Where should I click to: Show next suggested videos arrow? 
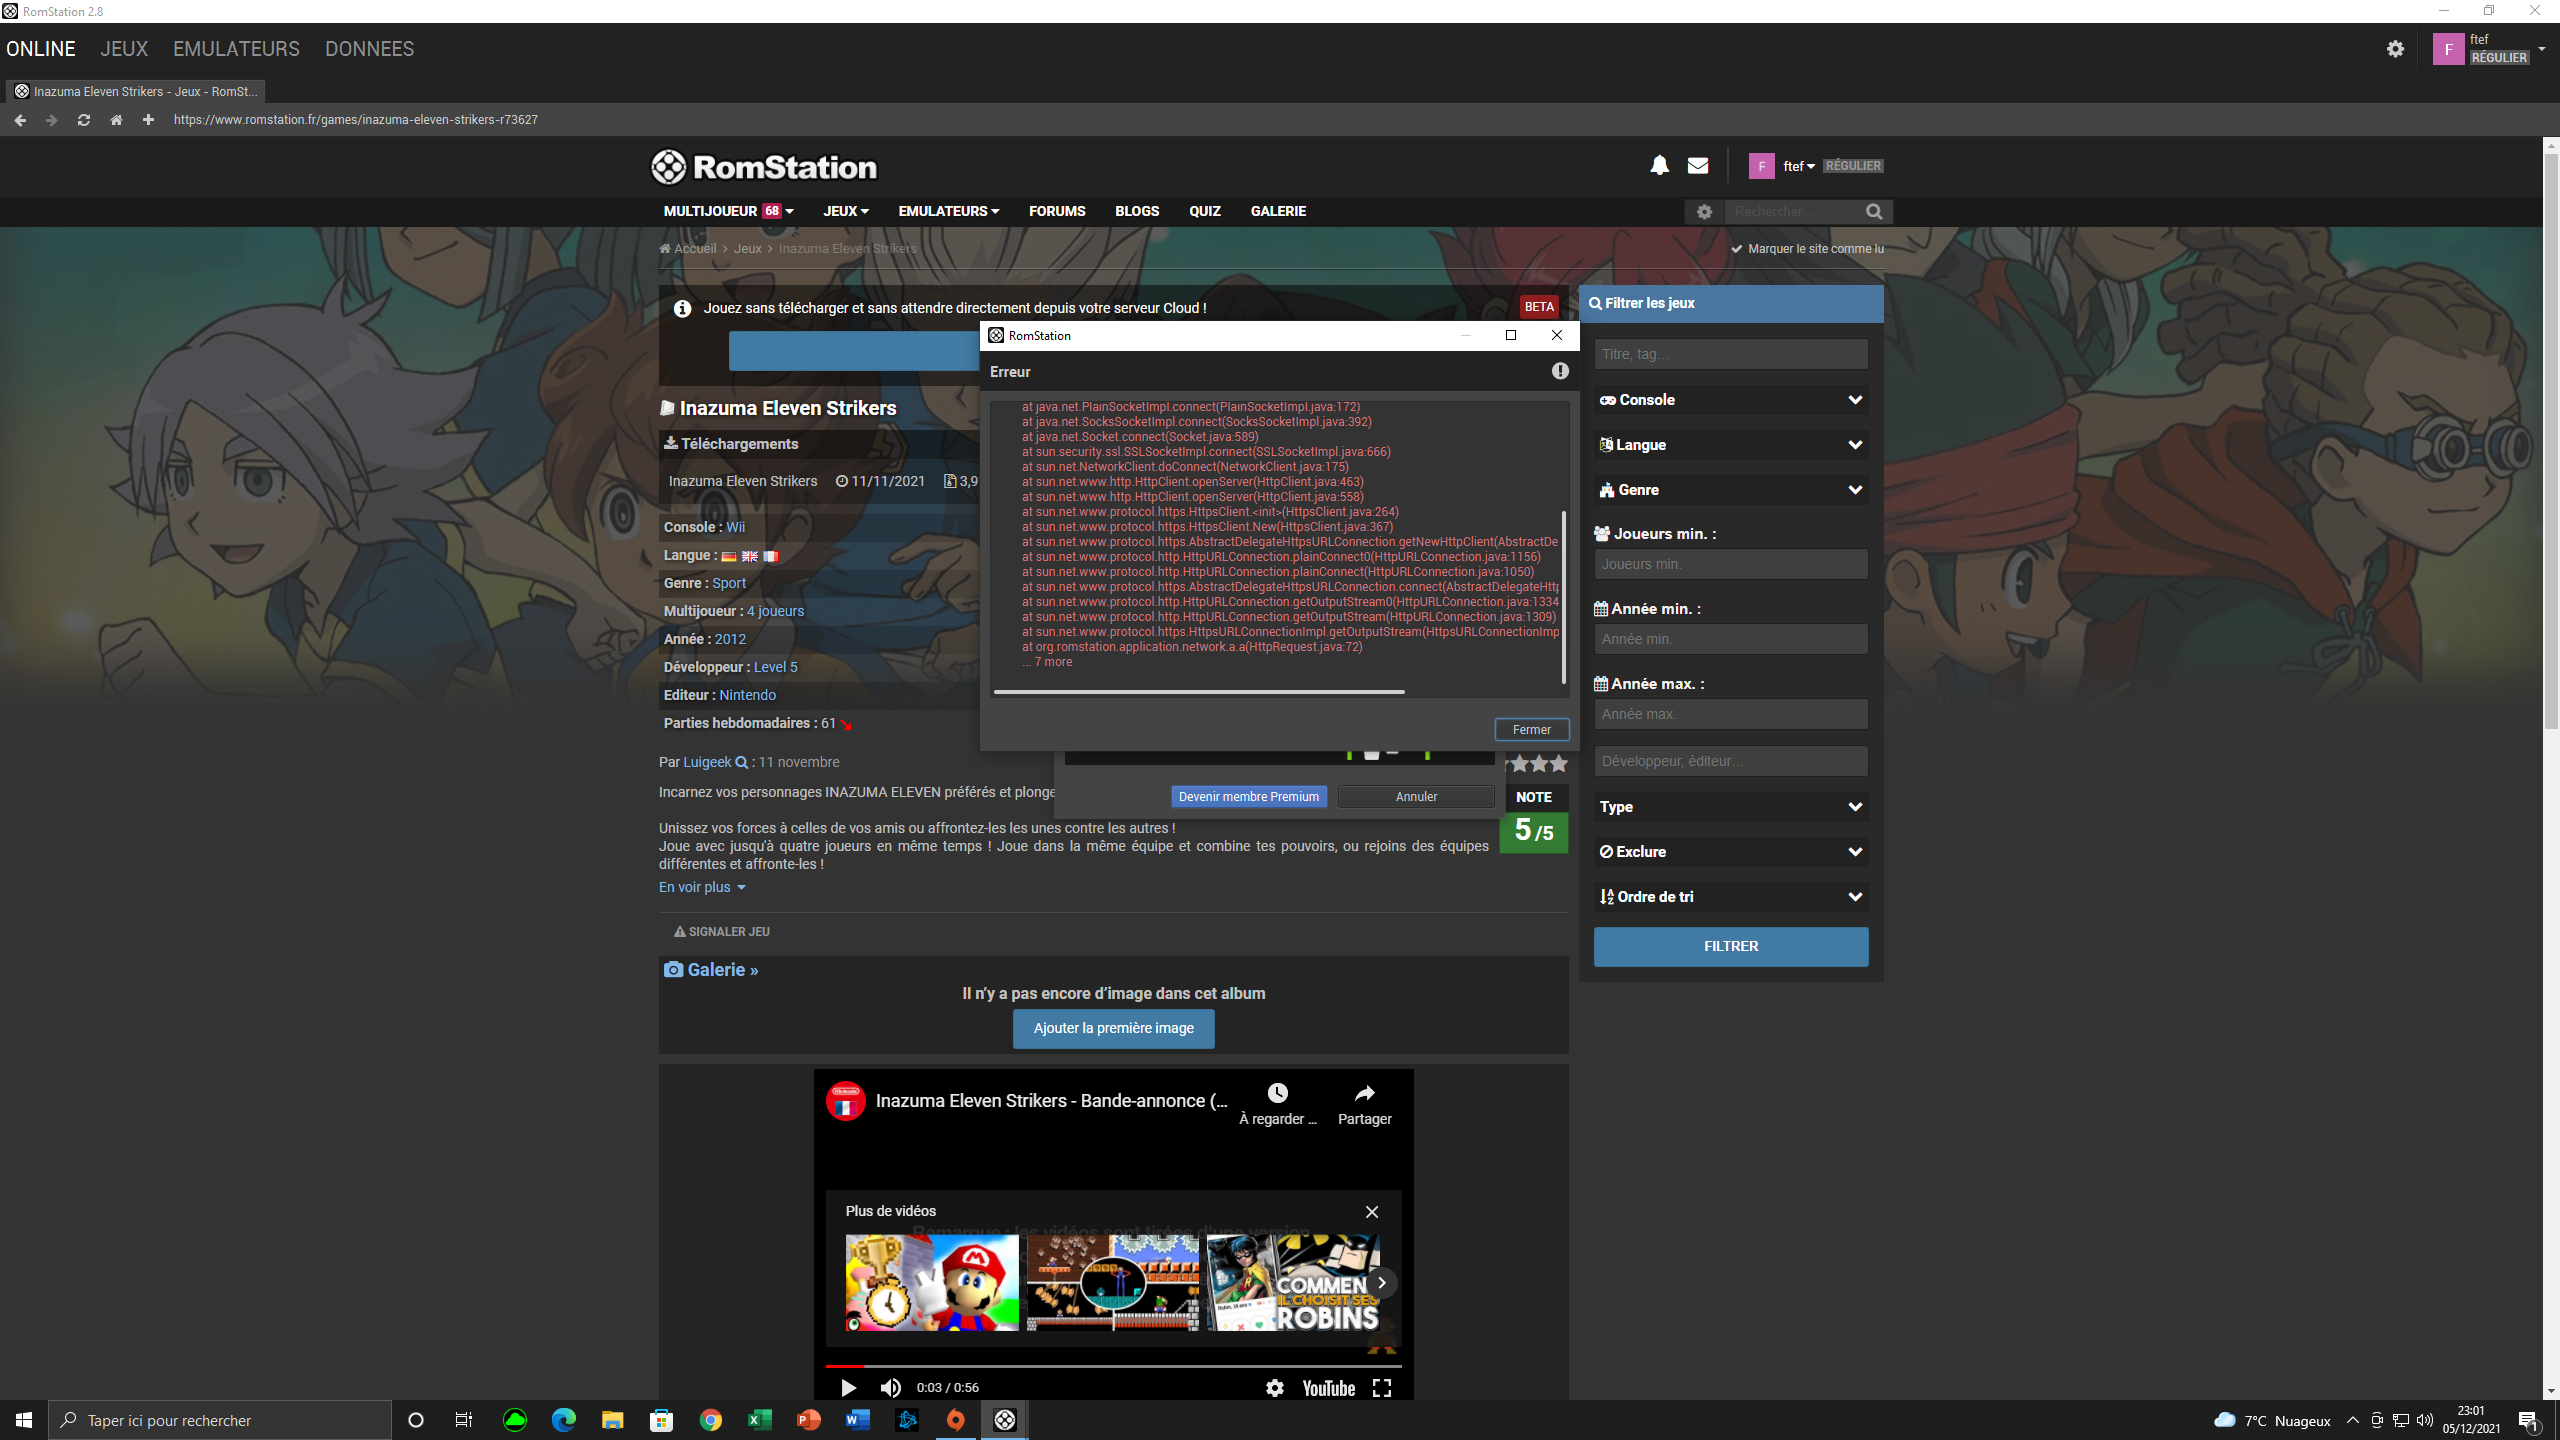pos(1382,1283)
